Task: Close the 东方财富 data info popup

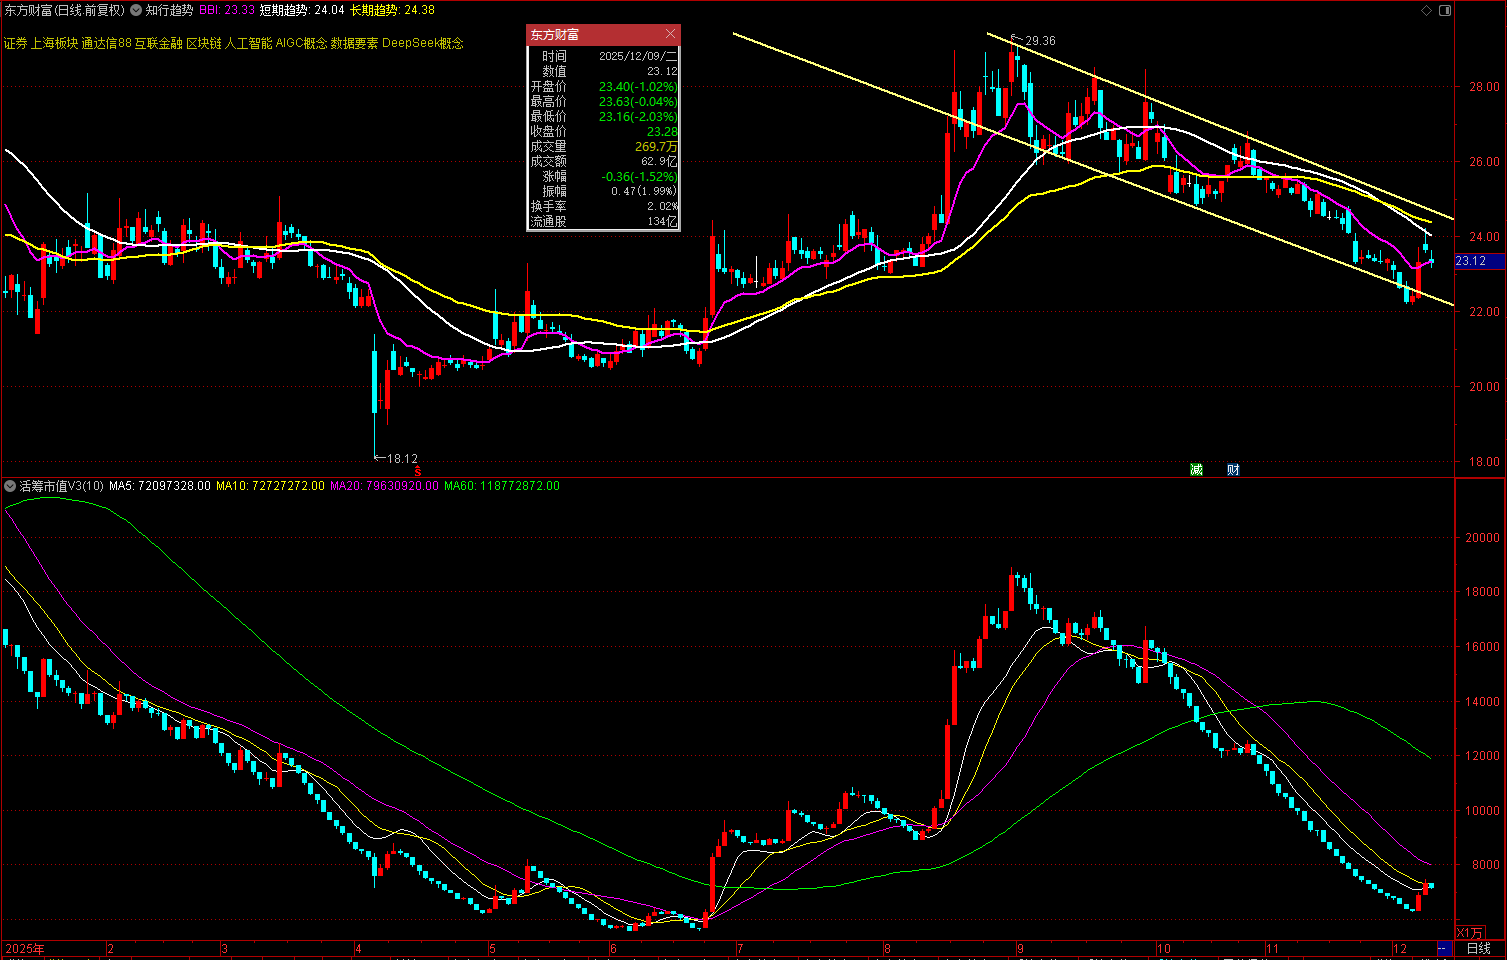Action: [670, 34]
